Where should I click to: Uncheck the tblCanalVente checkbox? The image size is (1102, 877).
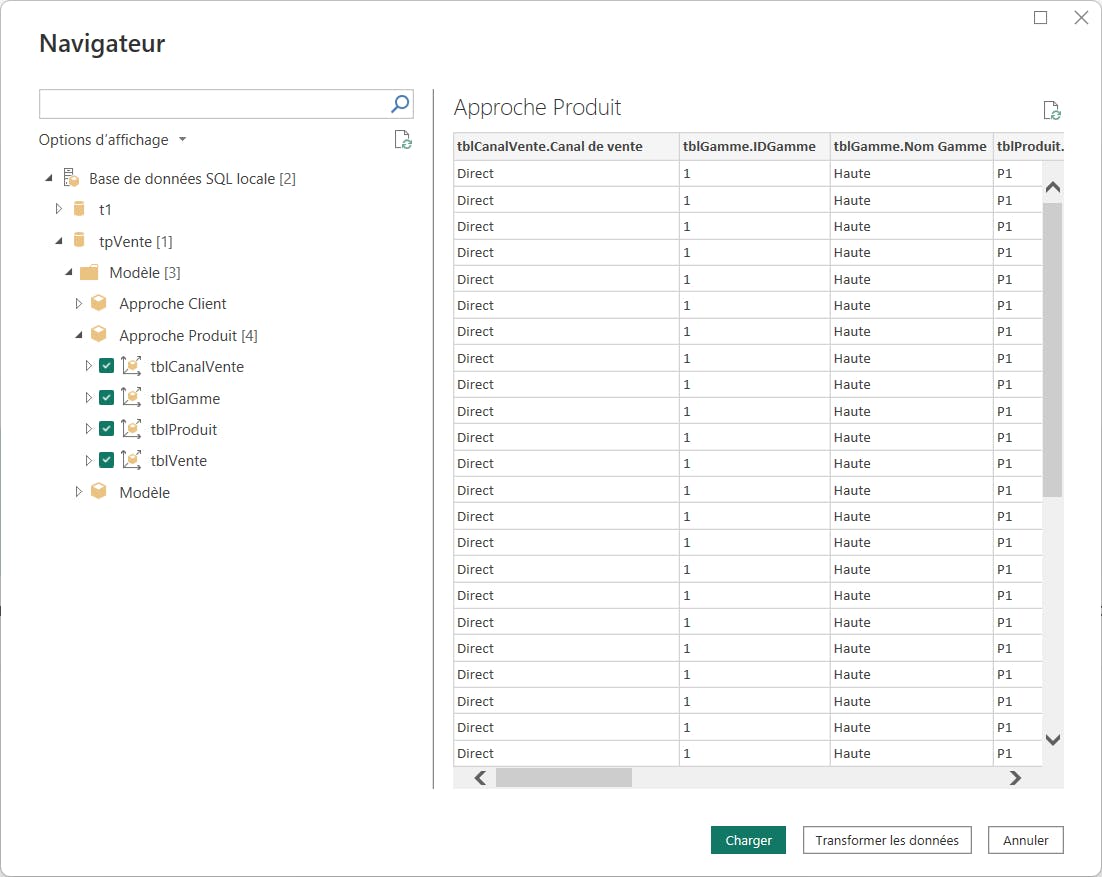106,365
